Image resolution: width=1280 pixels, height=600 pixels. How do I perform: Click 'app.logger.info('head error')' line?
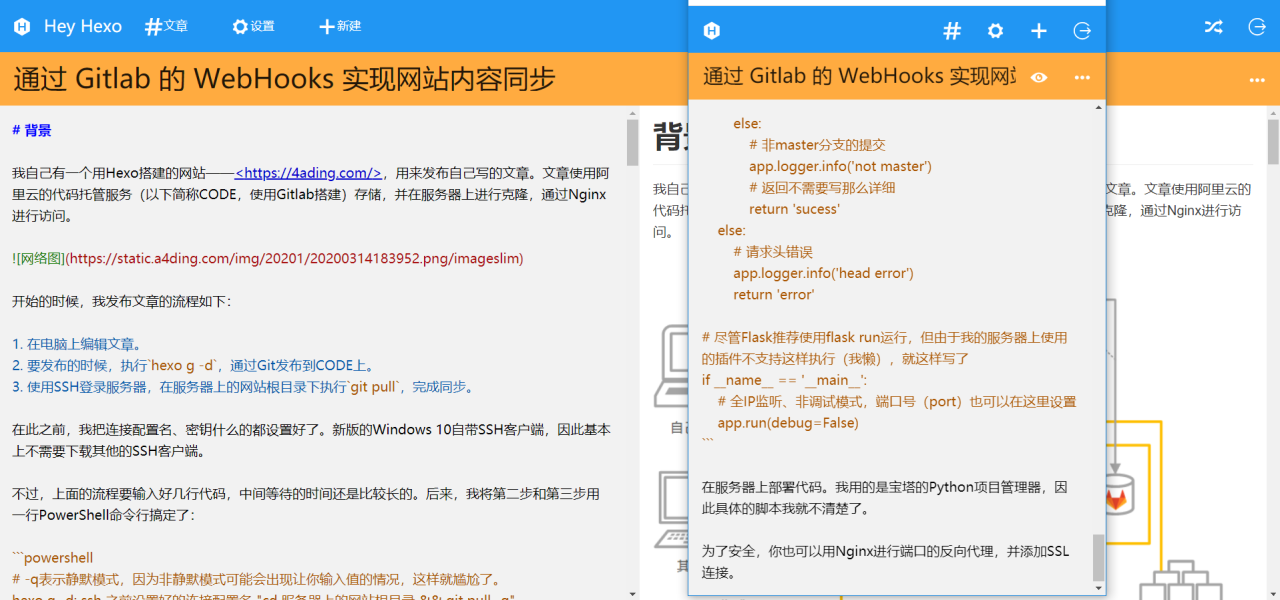(x=823, y=273)
